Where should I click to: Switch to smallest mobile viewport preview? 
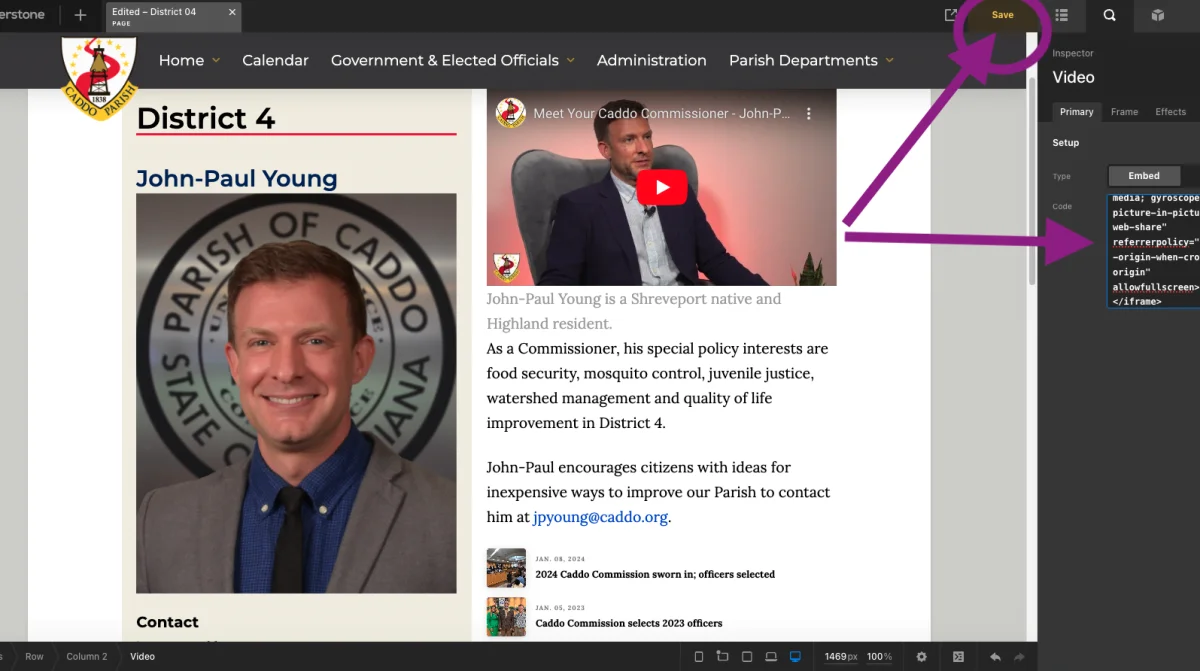click(x=699, y=657)
